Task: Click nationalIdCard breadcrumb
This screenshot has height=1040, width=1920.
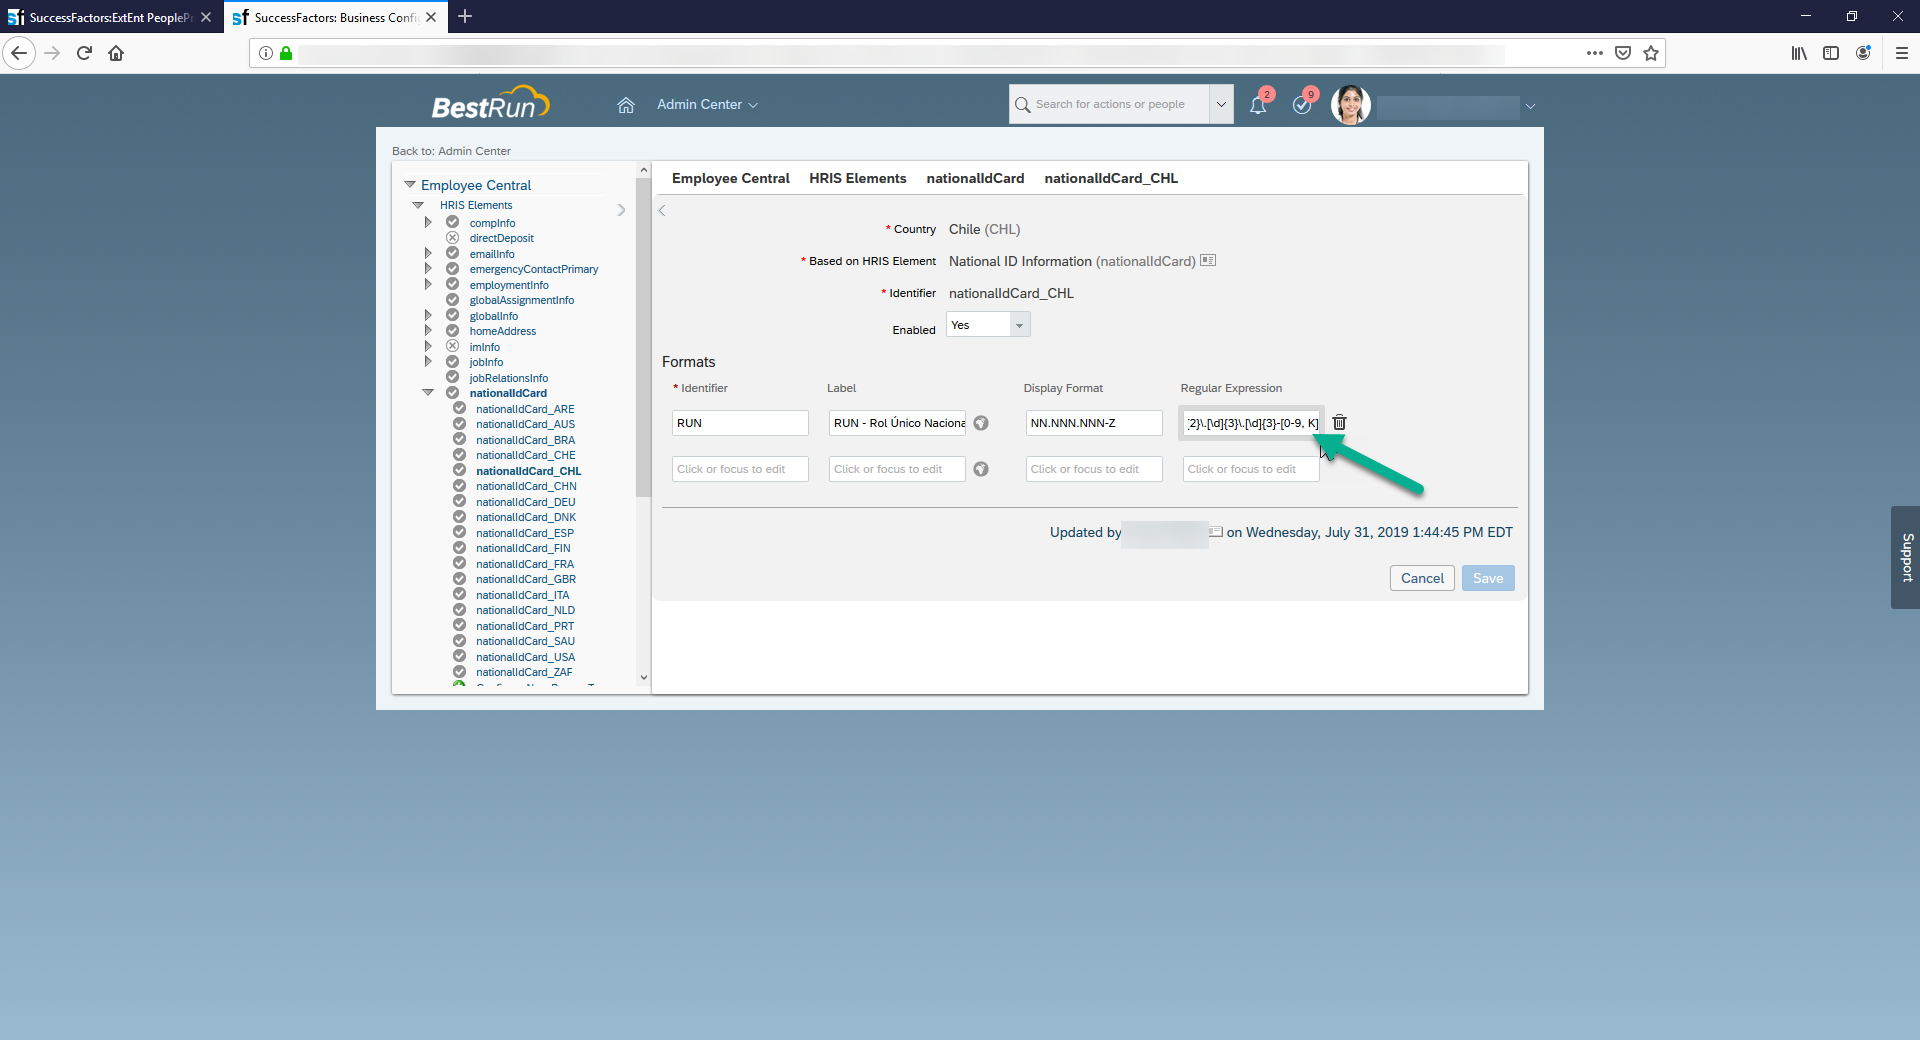Action: pyautogui.click(x=975, y=178)
